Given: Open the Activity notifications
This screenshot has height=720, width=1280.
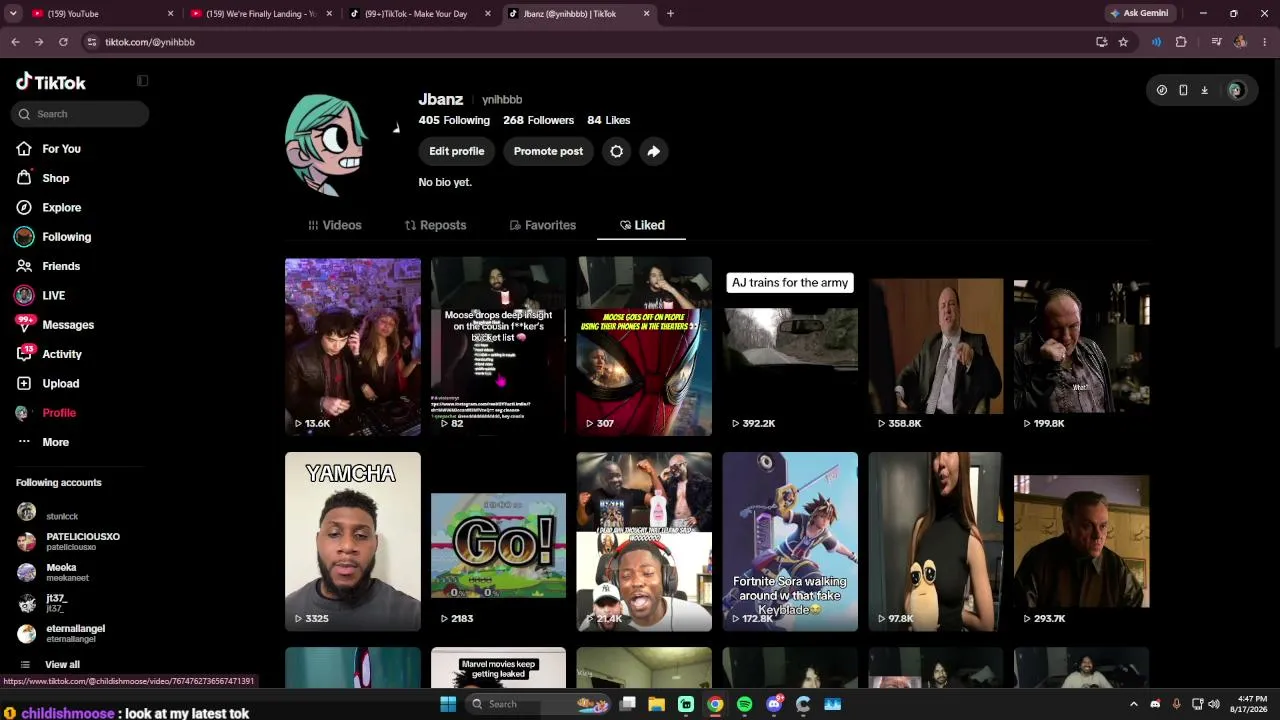Looking at the screenshot, I should (62, 354).
